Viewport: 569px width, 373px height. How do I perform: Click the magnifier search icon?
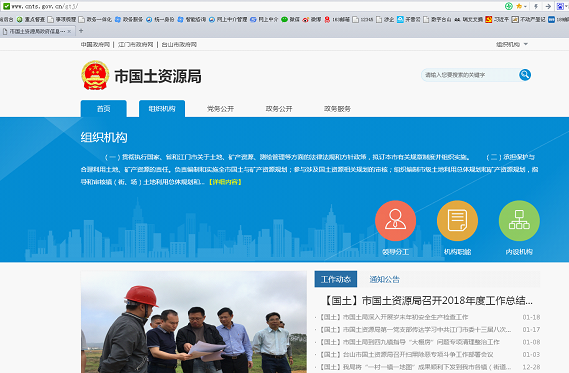coord(525,75)
